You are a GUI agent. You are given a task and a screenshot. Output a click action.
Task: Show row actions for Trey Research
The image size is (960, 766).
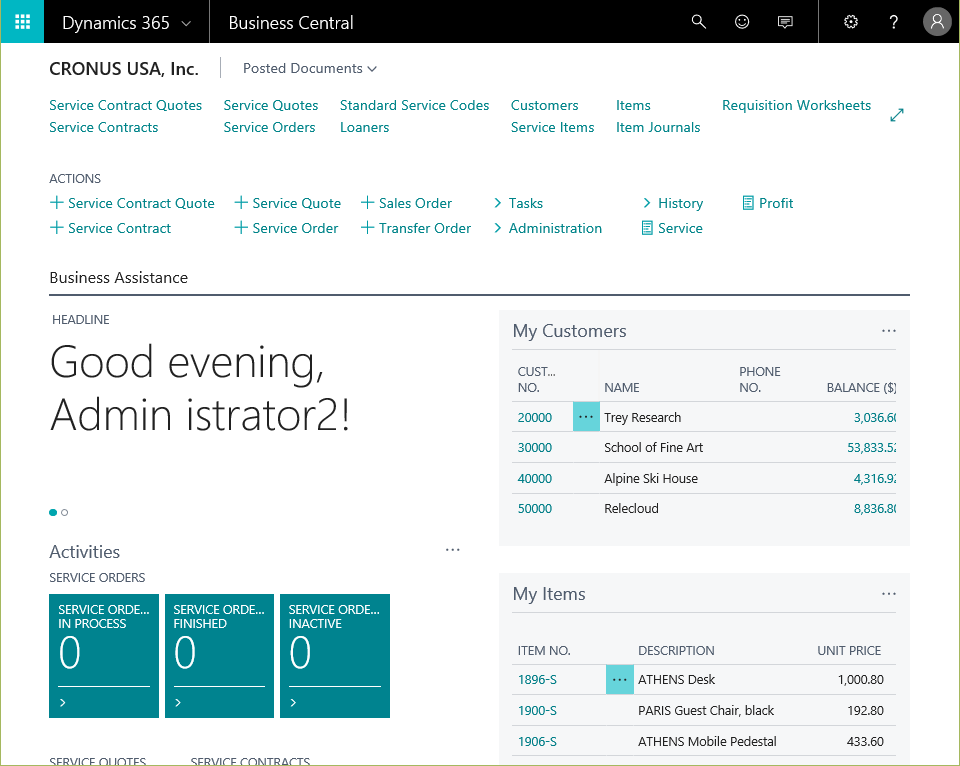tap(586, 417)
